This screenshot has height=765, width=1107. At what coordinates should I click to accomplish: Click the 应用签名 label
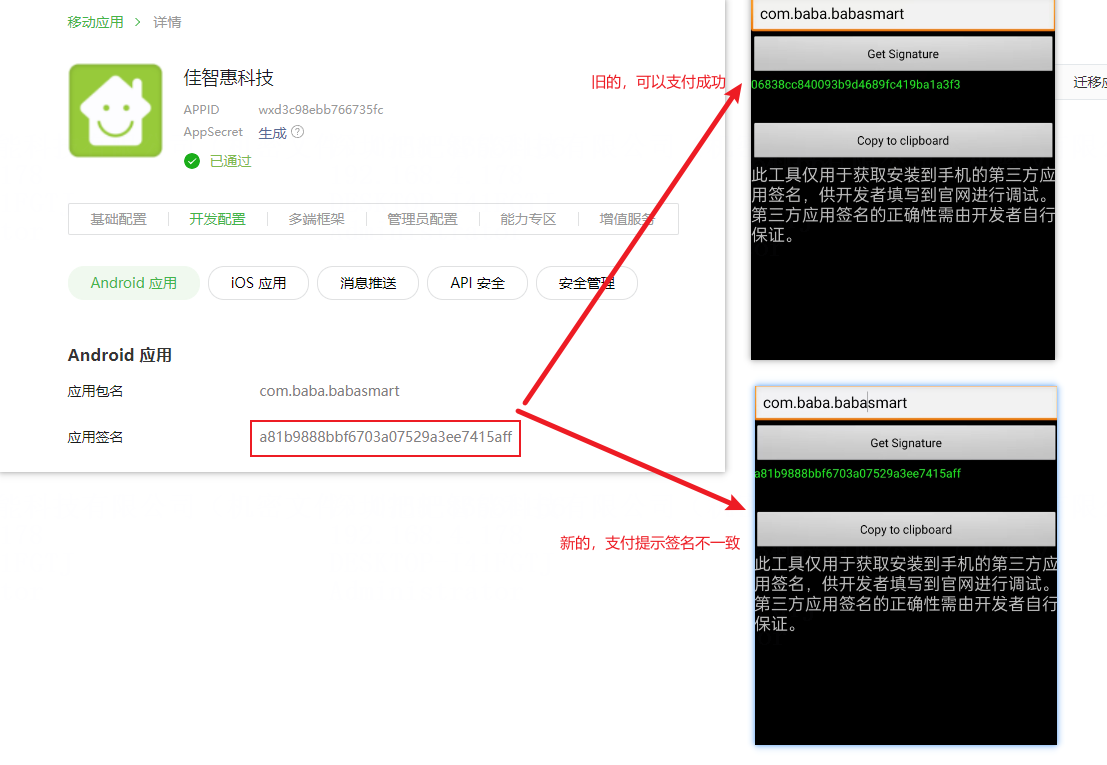tap(95, 438)
